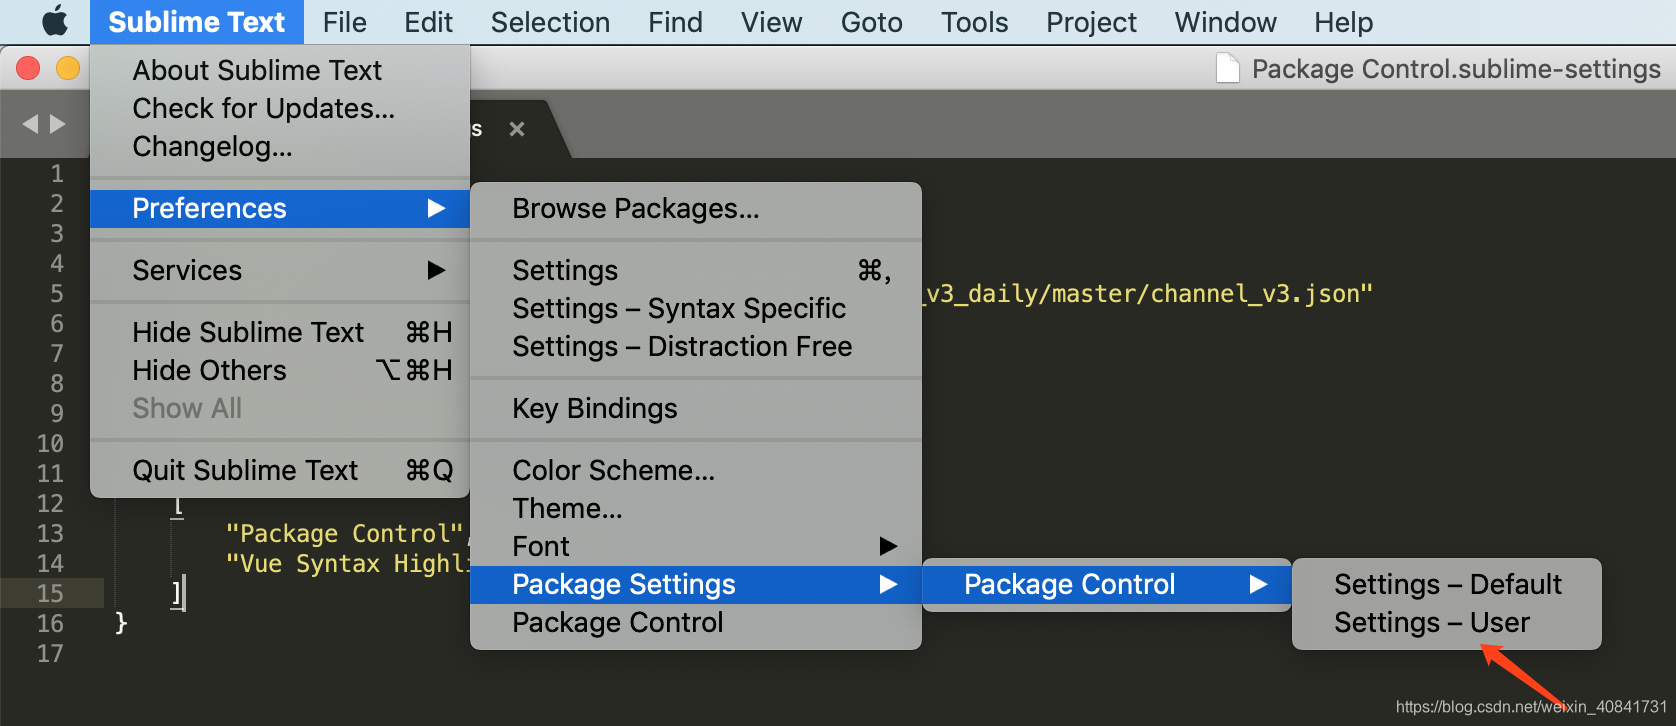
Task: Select the Preferences menu item
Action: (280, 208)
